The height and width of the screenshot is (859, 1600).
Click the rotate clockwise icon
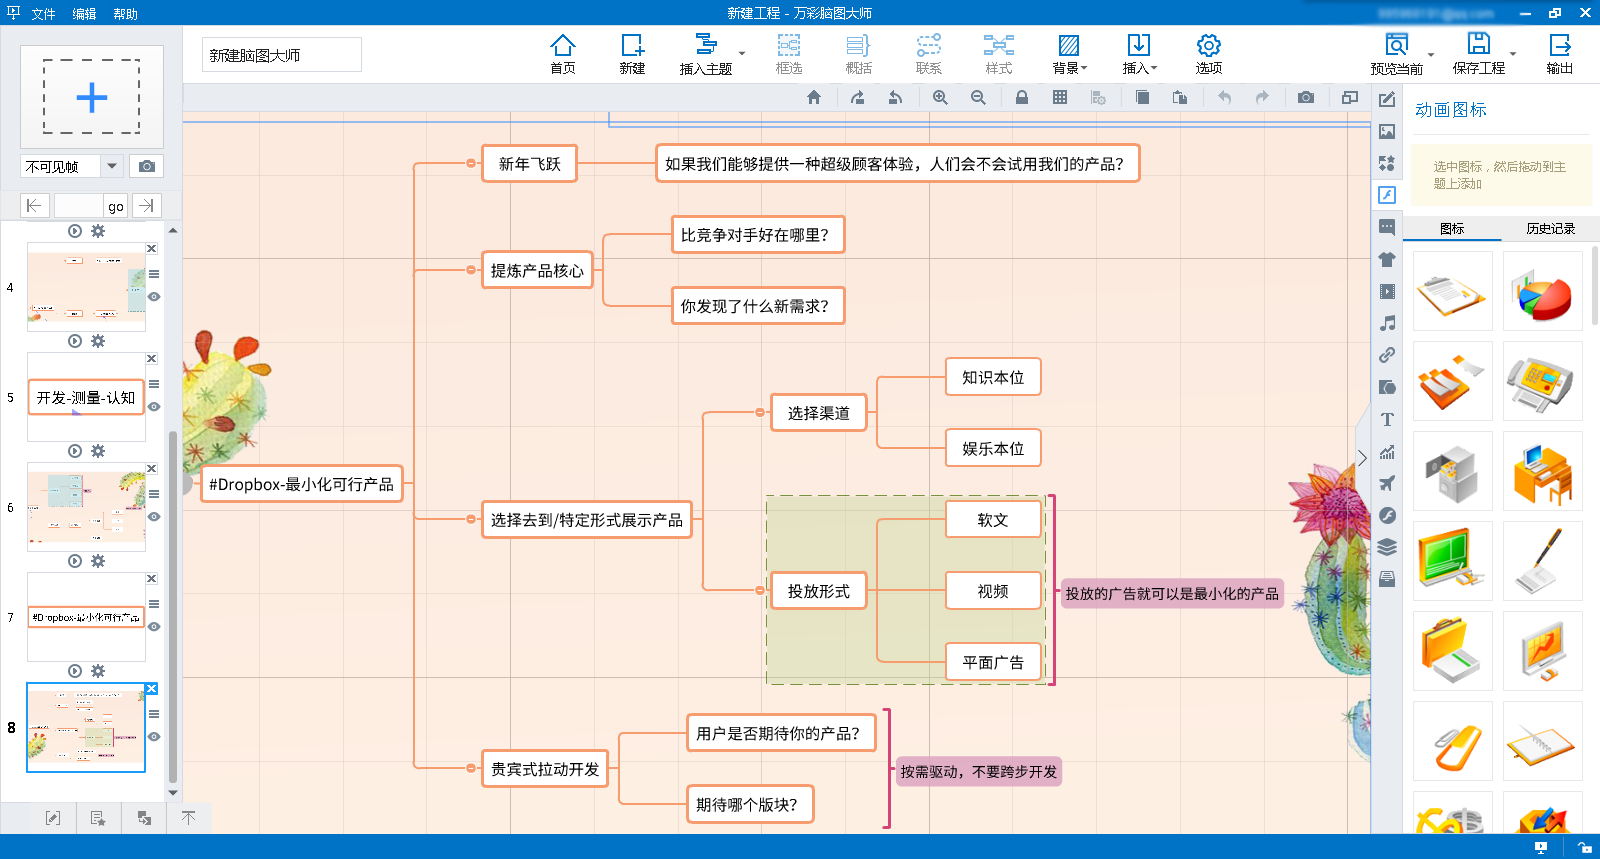[x=858, y=97]
